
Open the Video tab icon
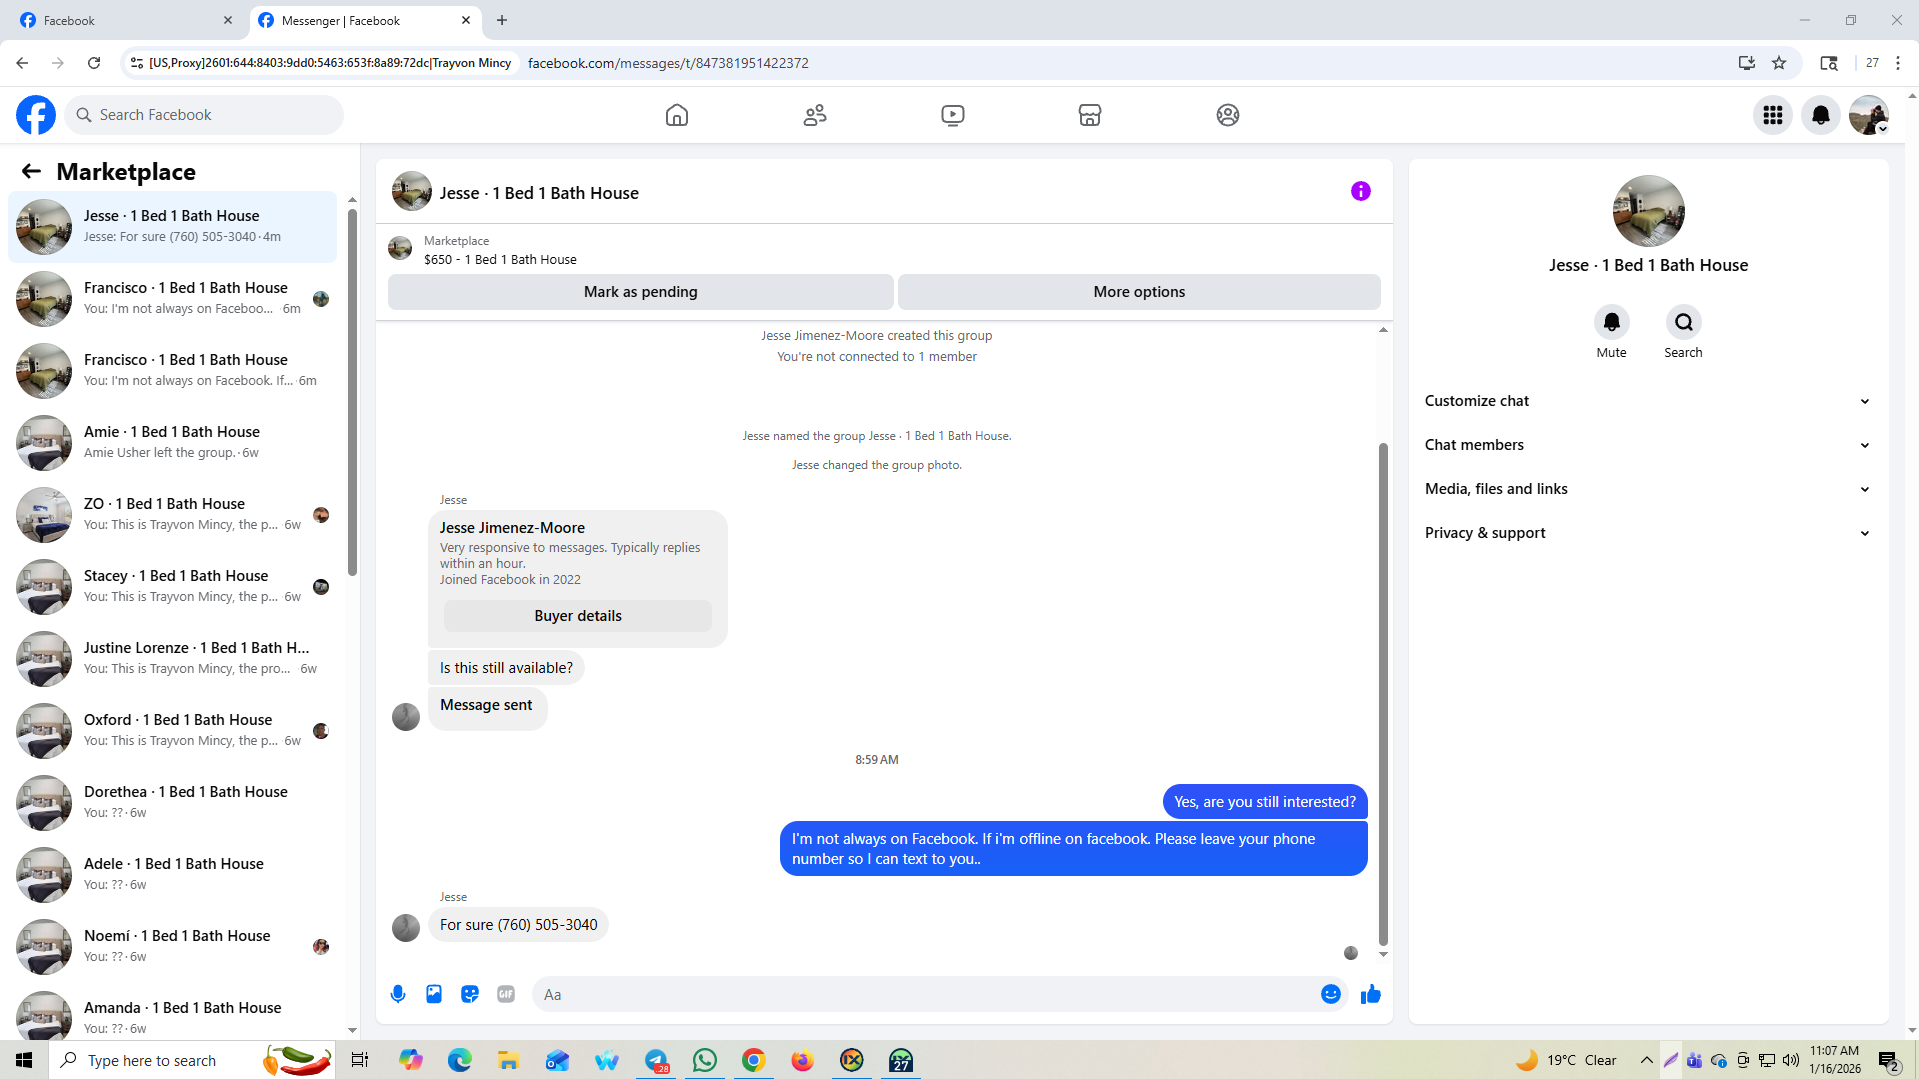[953, 115]
